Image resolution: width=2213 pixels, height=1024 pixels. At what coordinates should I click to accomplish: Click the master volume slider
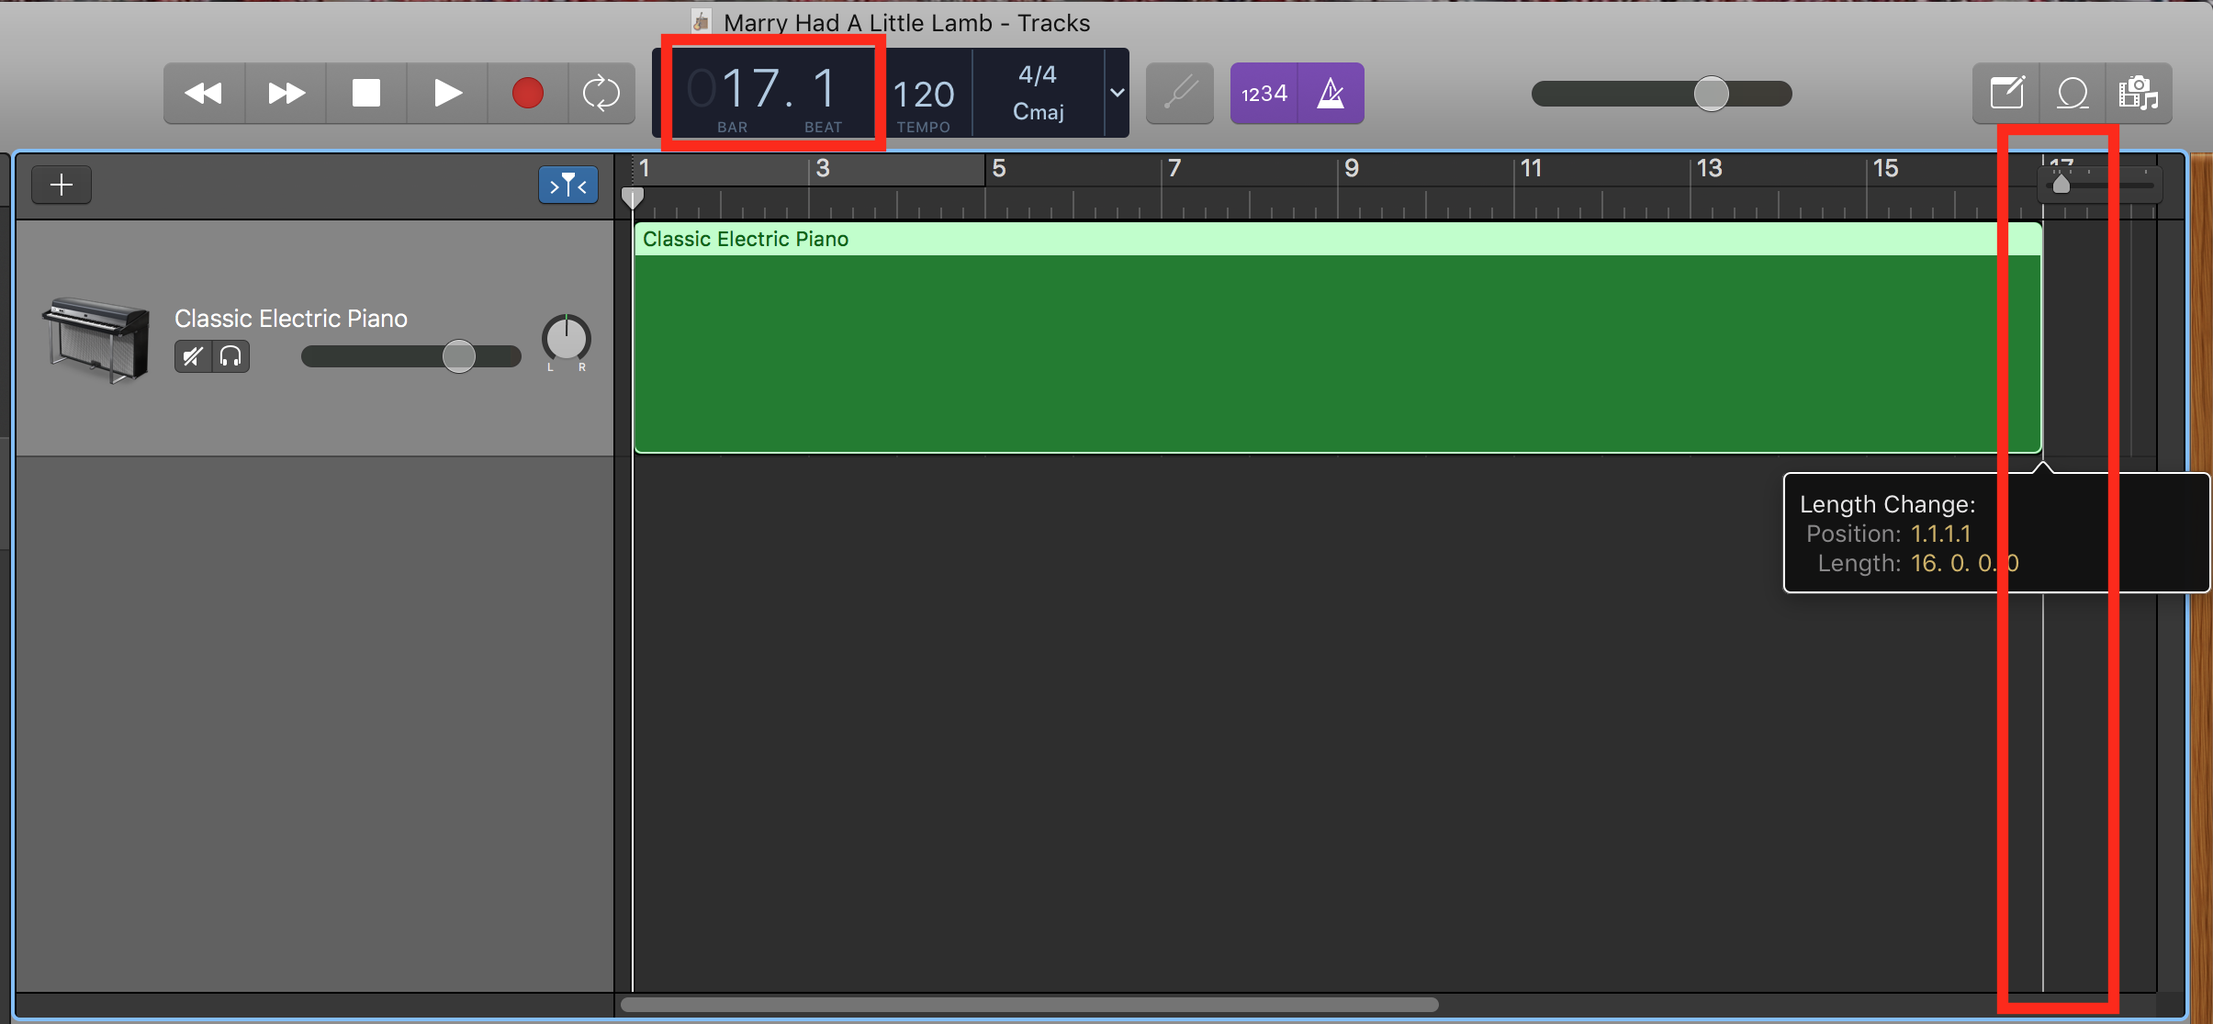[x=1712, y=93]
